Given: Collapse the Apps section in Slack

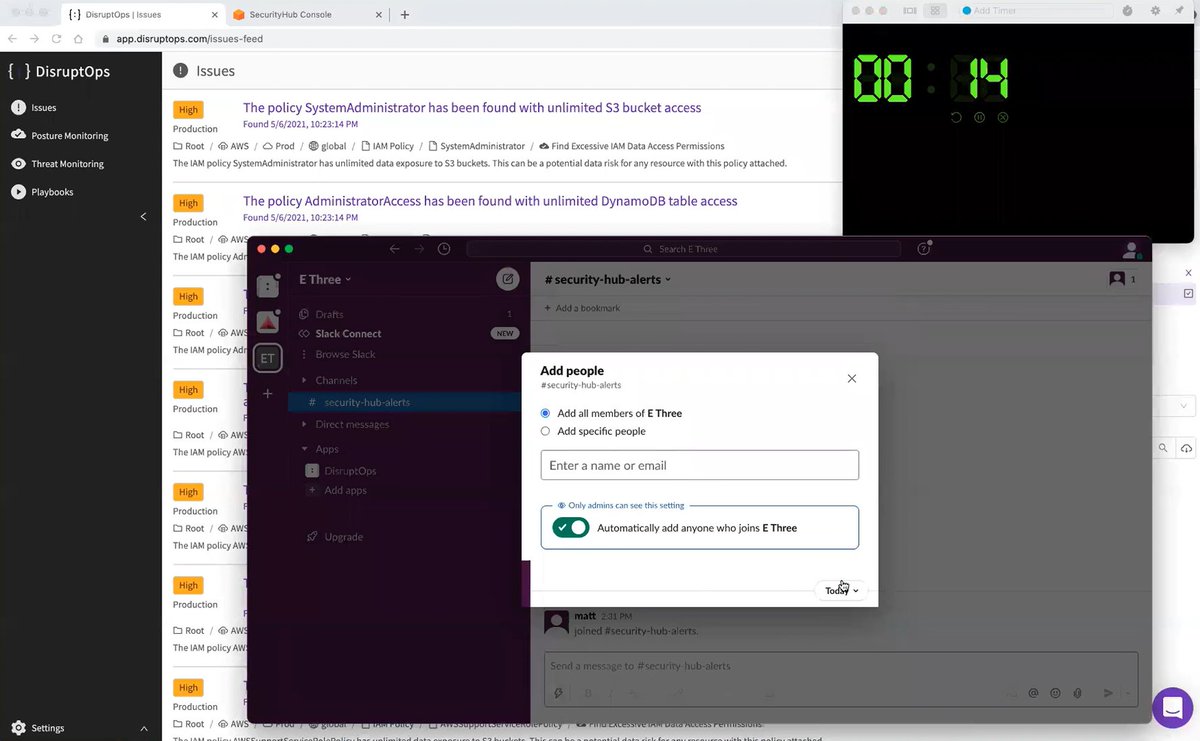Looking at the screenshot, I should (x=305, y=449).
